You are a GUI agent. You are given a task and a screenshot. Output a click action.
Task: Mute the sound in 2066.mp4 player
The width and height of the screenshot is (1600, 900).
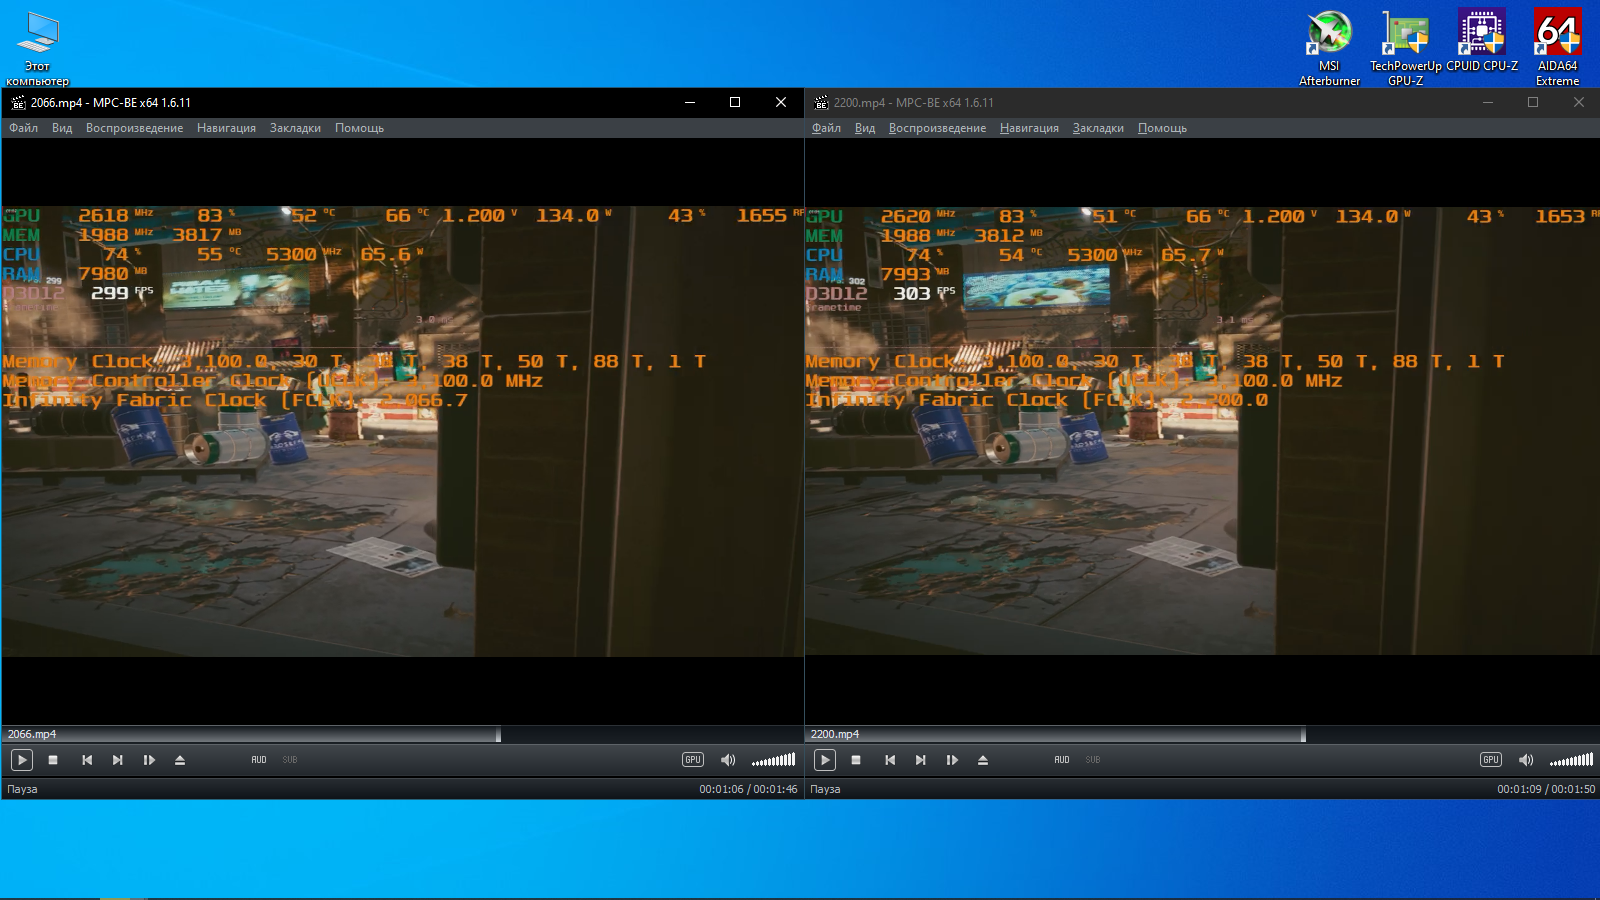728,760
